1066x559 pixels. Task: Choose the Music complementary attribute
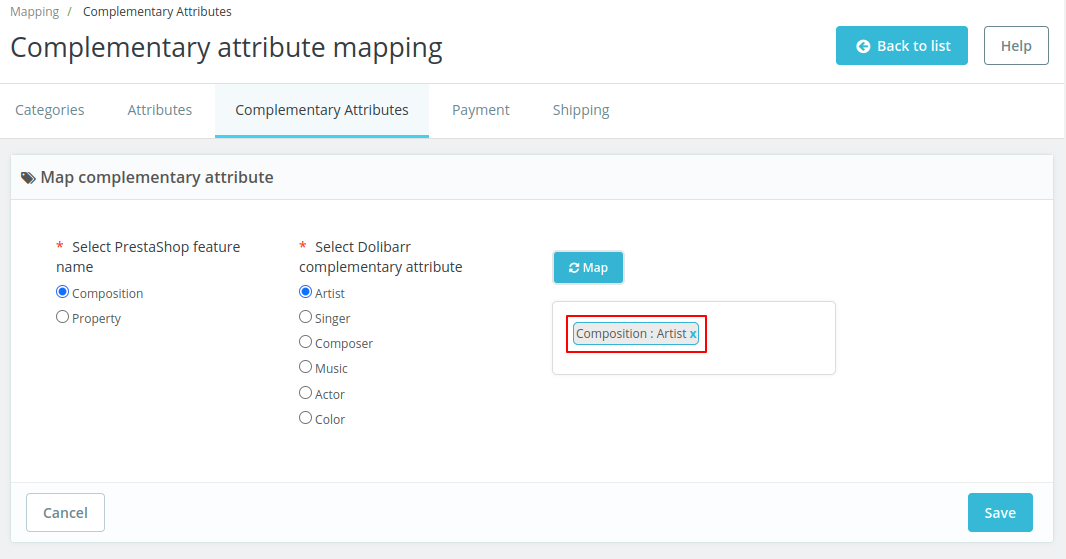tap(306, 367)
